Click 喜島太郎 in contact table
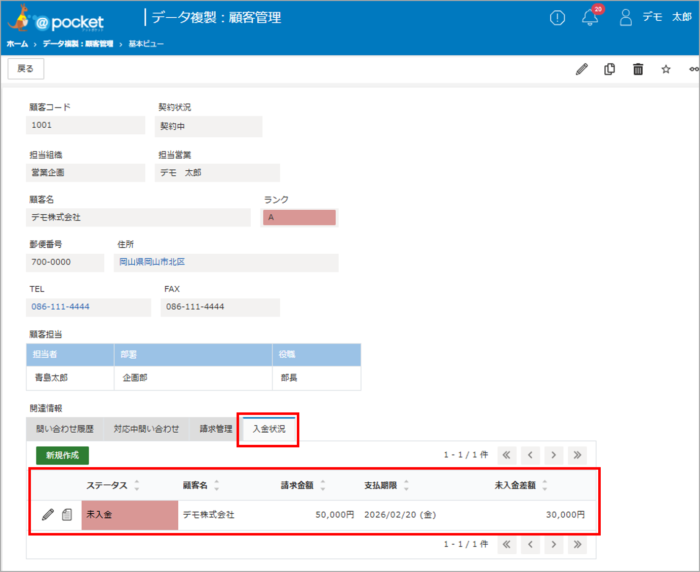This screenshot has height=572, width=700. pyautogui.click(x=51, y=378)
